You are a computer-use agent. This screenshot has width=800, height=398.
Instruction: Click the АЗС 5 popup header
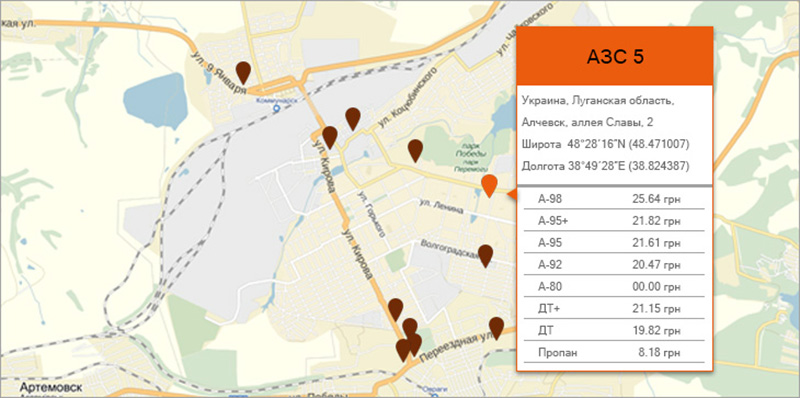pos(615,56)
